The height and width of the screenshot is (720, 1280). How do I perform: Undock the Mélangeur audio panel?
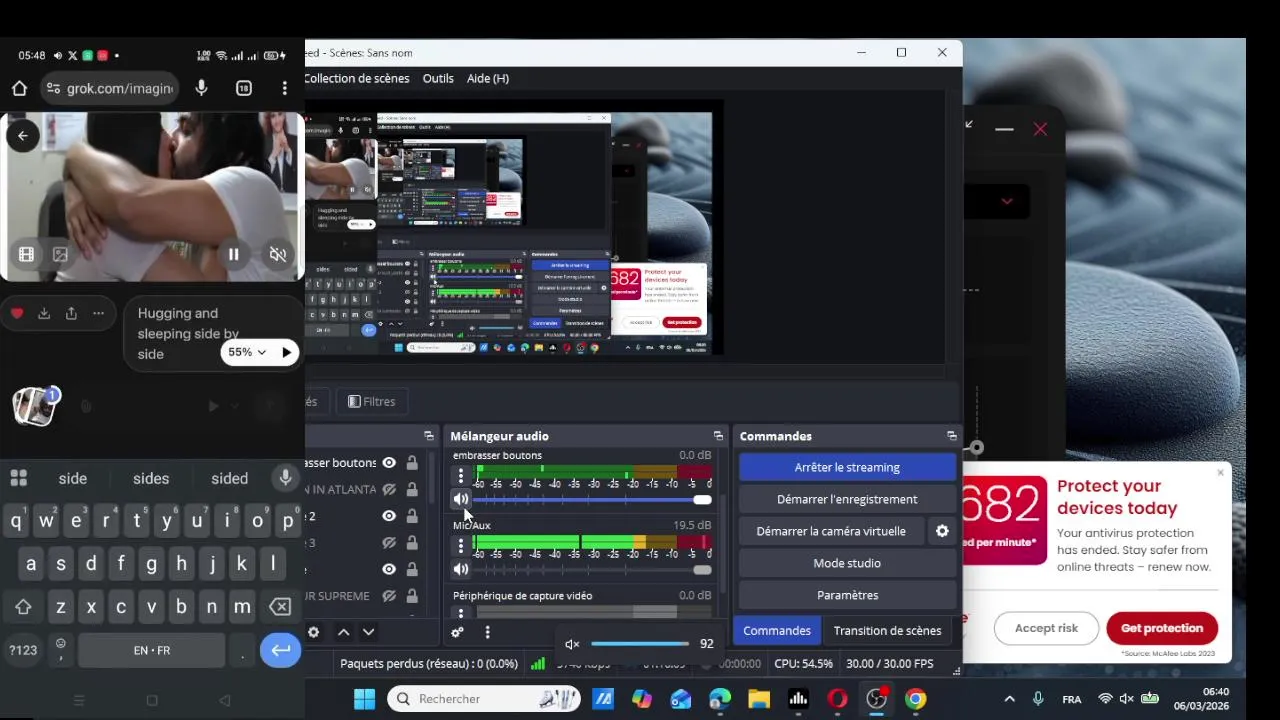click(718, 436)
